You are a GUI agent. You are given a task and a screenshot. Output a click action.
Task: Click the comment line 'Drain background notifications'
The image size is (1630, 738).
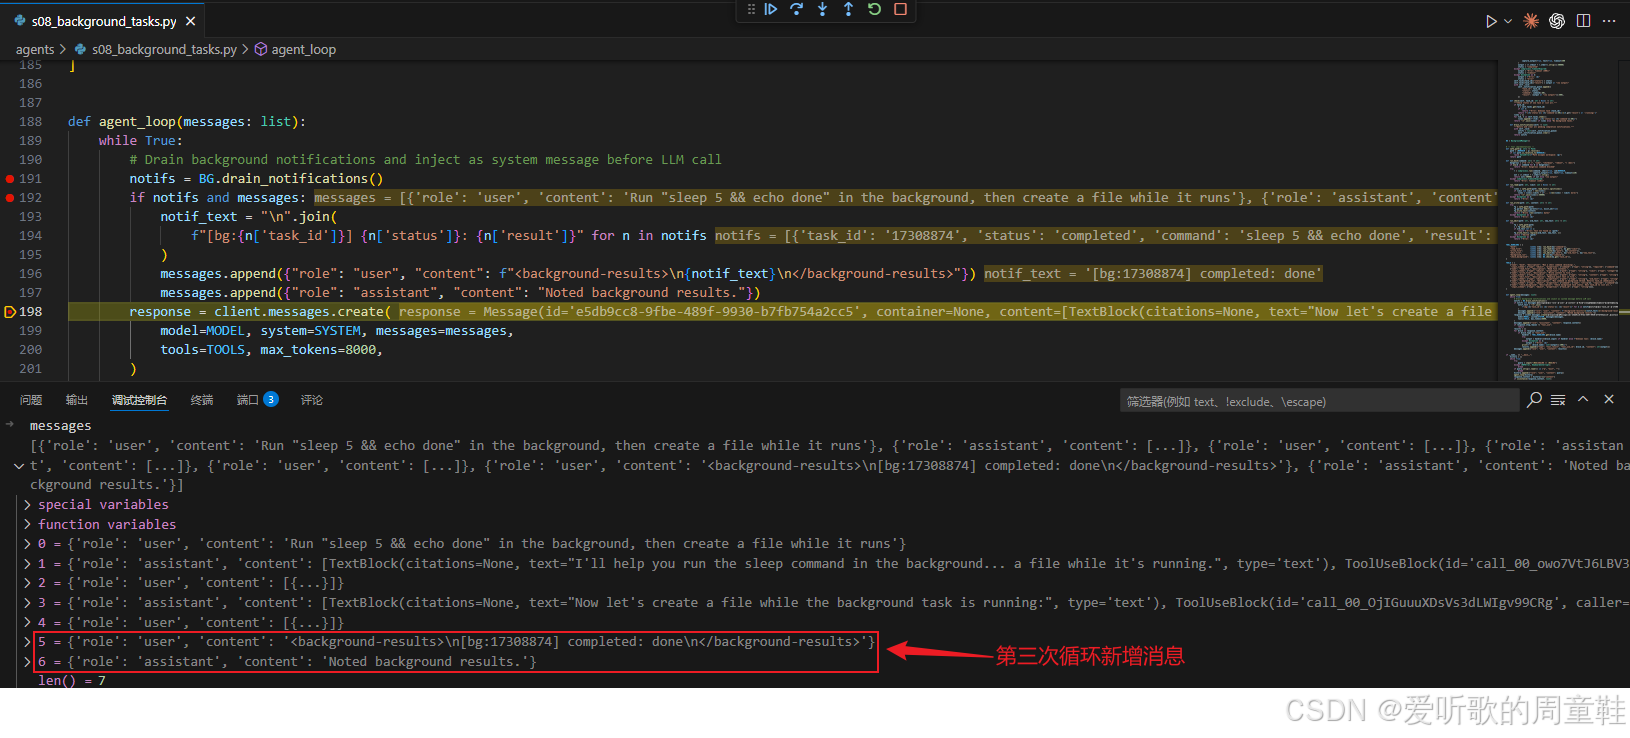click(x=425, y=160)
